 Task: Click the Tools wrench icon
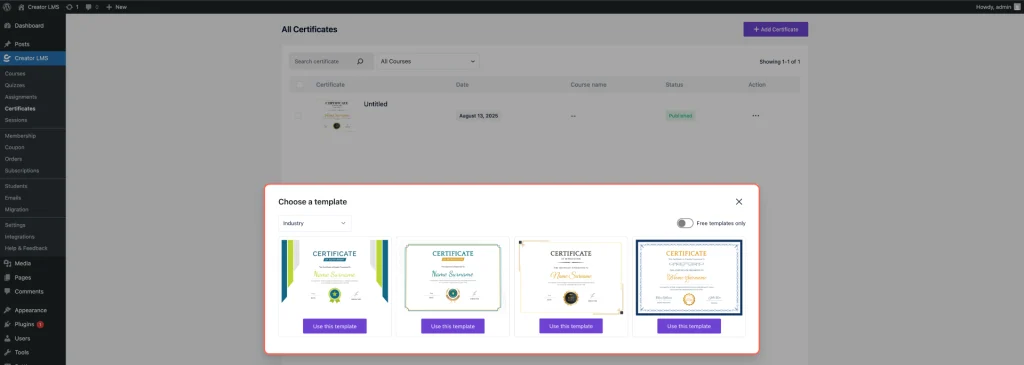[7, 352]
